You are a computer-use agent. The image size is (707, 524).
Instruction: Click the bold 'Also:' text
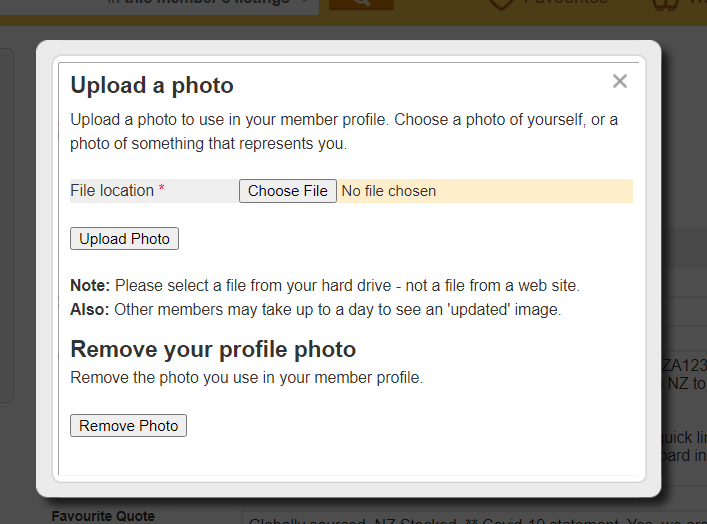(x=90, y=309)
